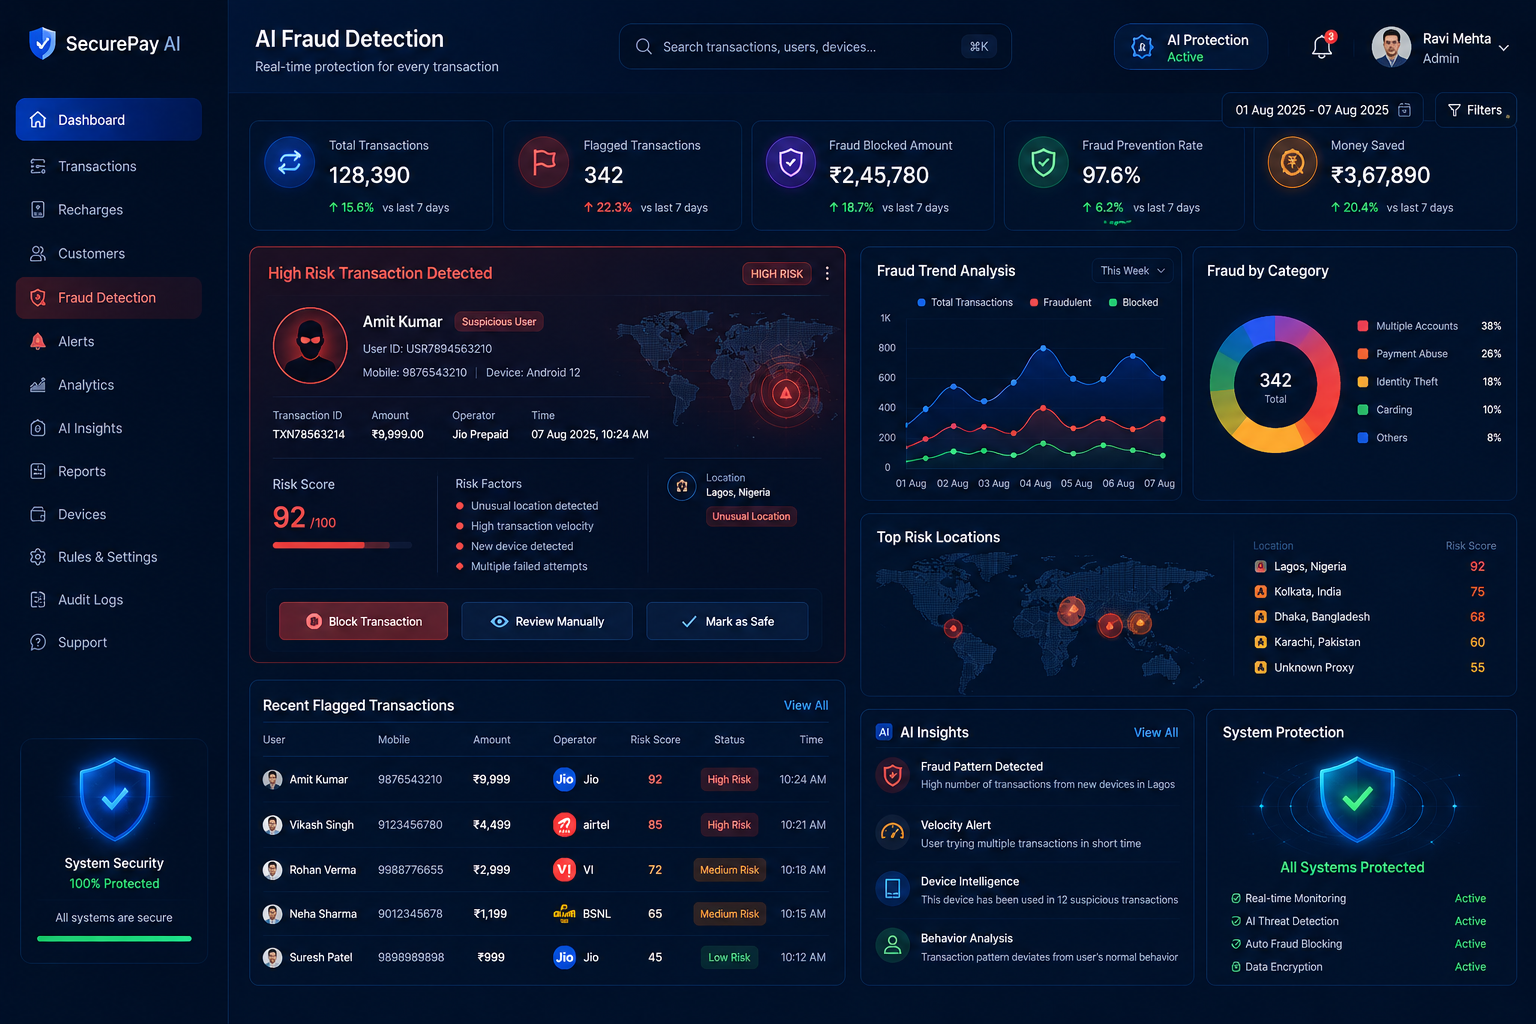Image resolution: width=1536 pixels, height=1024 pixels.
Task: Toggle Fraudulent series legend in chart
Action: point(1060,302)
